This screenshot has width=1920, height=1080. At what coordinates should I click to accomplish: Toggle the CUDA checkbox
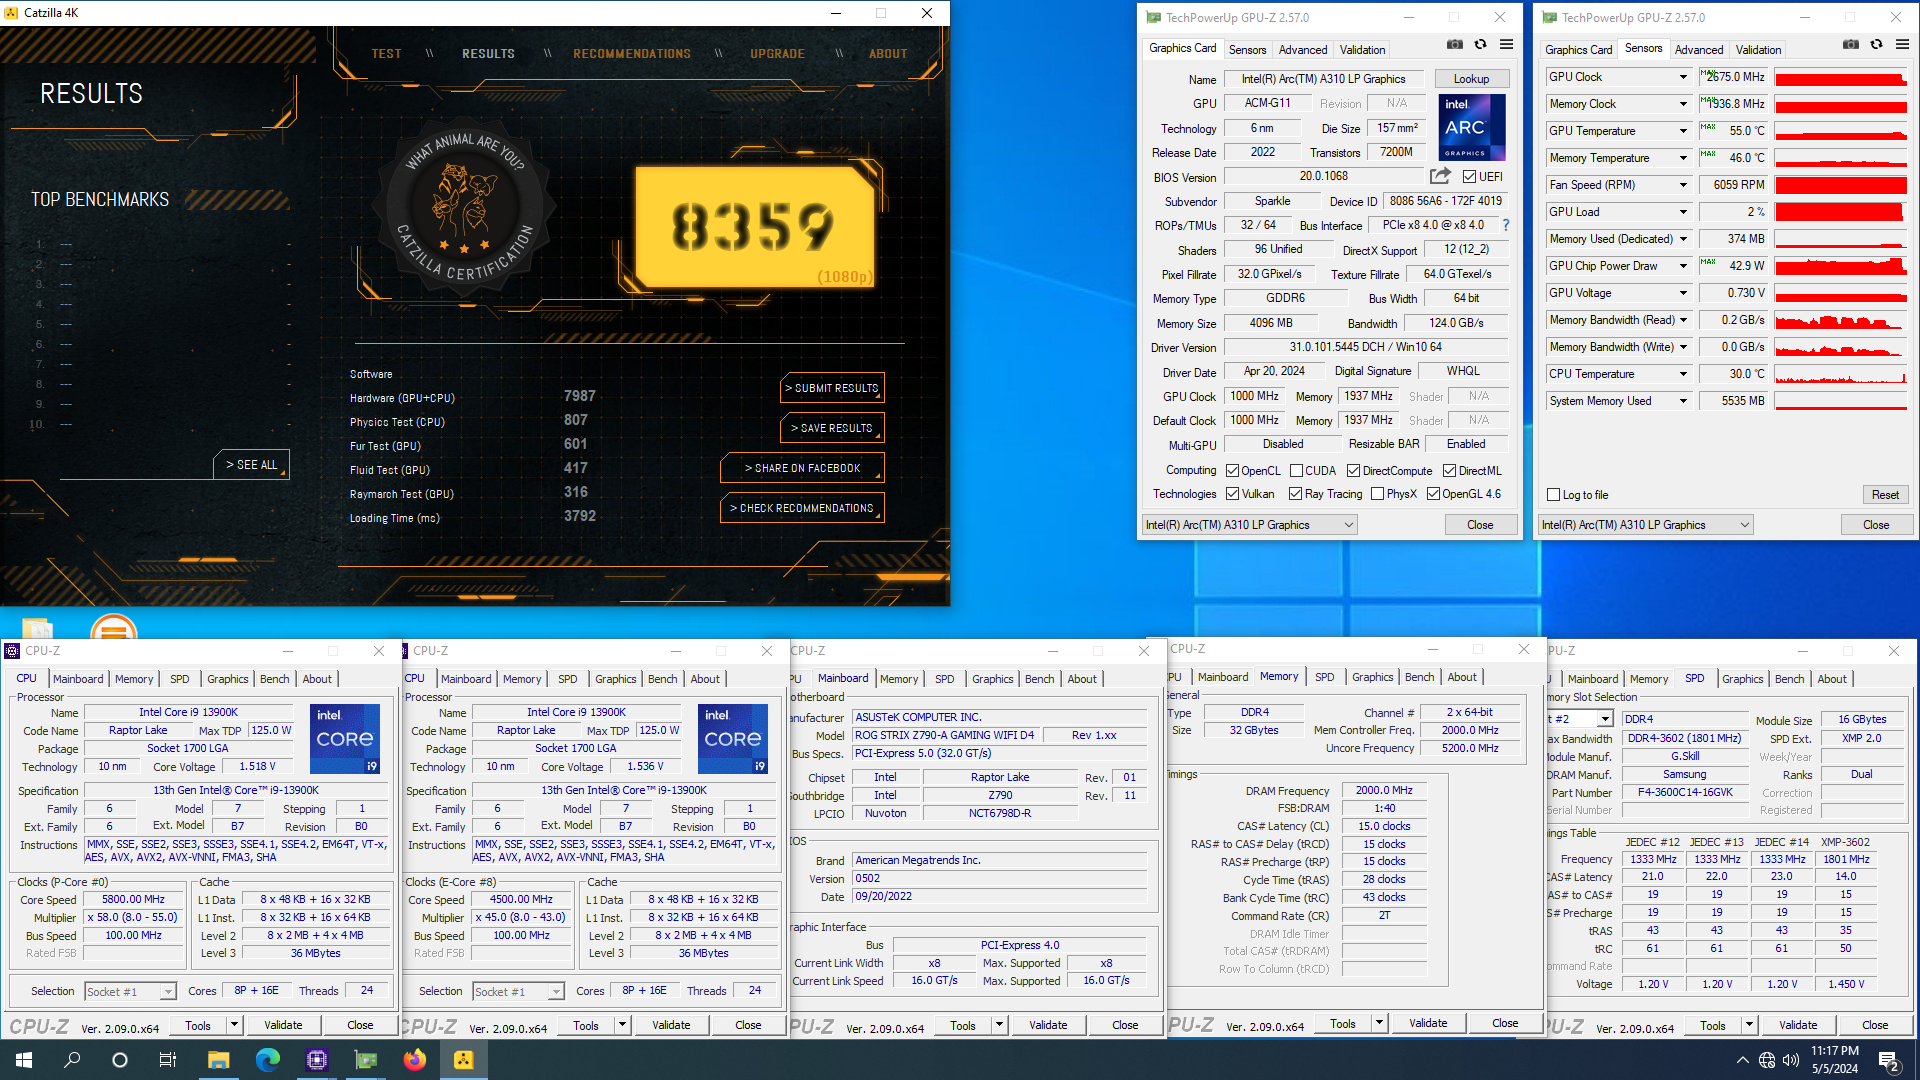point(1296,471)
